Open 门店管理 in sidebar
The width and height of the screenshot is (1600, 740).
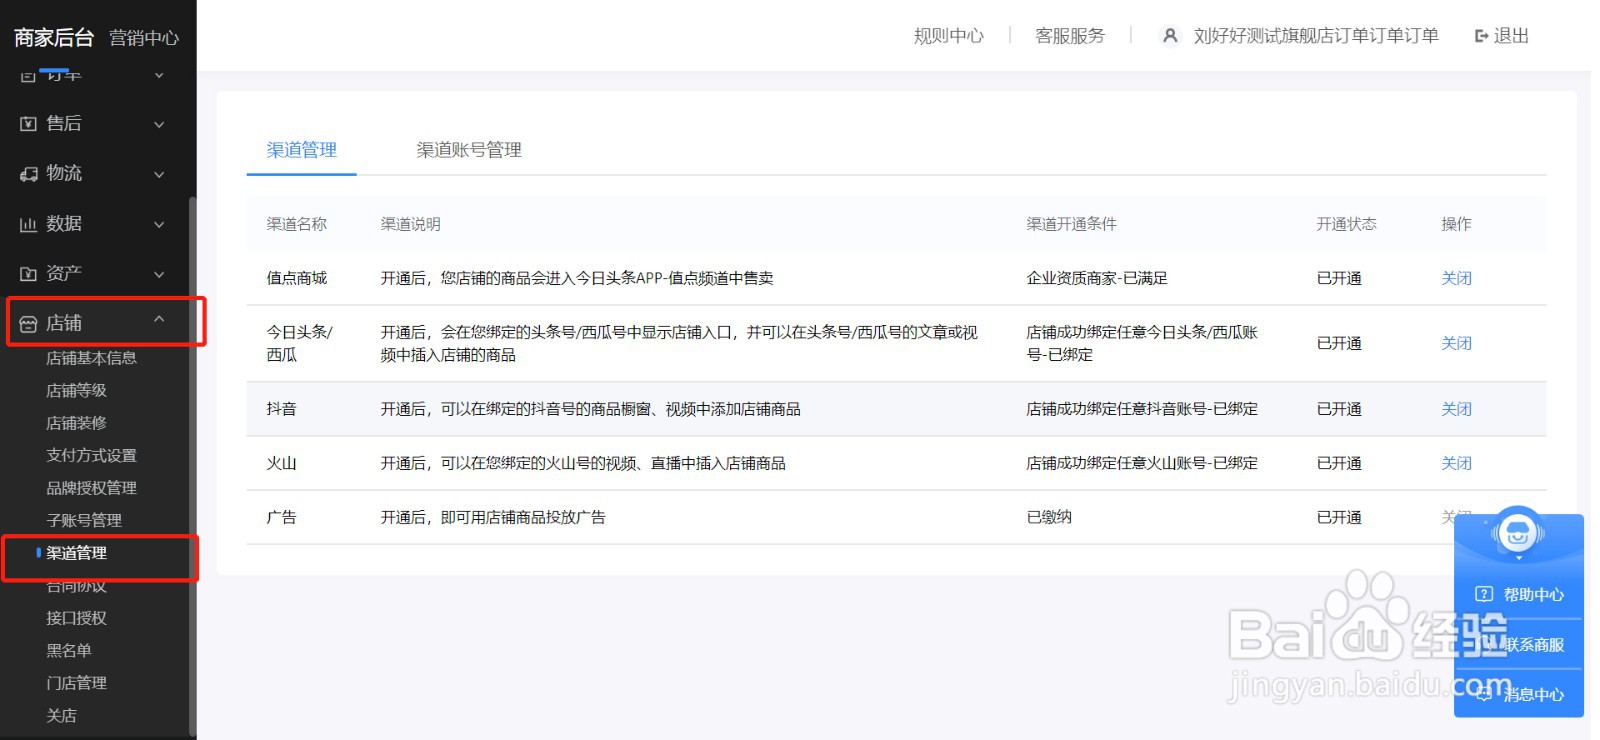(76, 683)
